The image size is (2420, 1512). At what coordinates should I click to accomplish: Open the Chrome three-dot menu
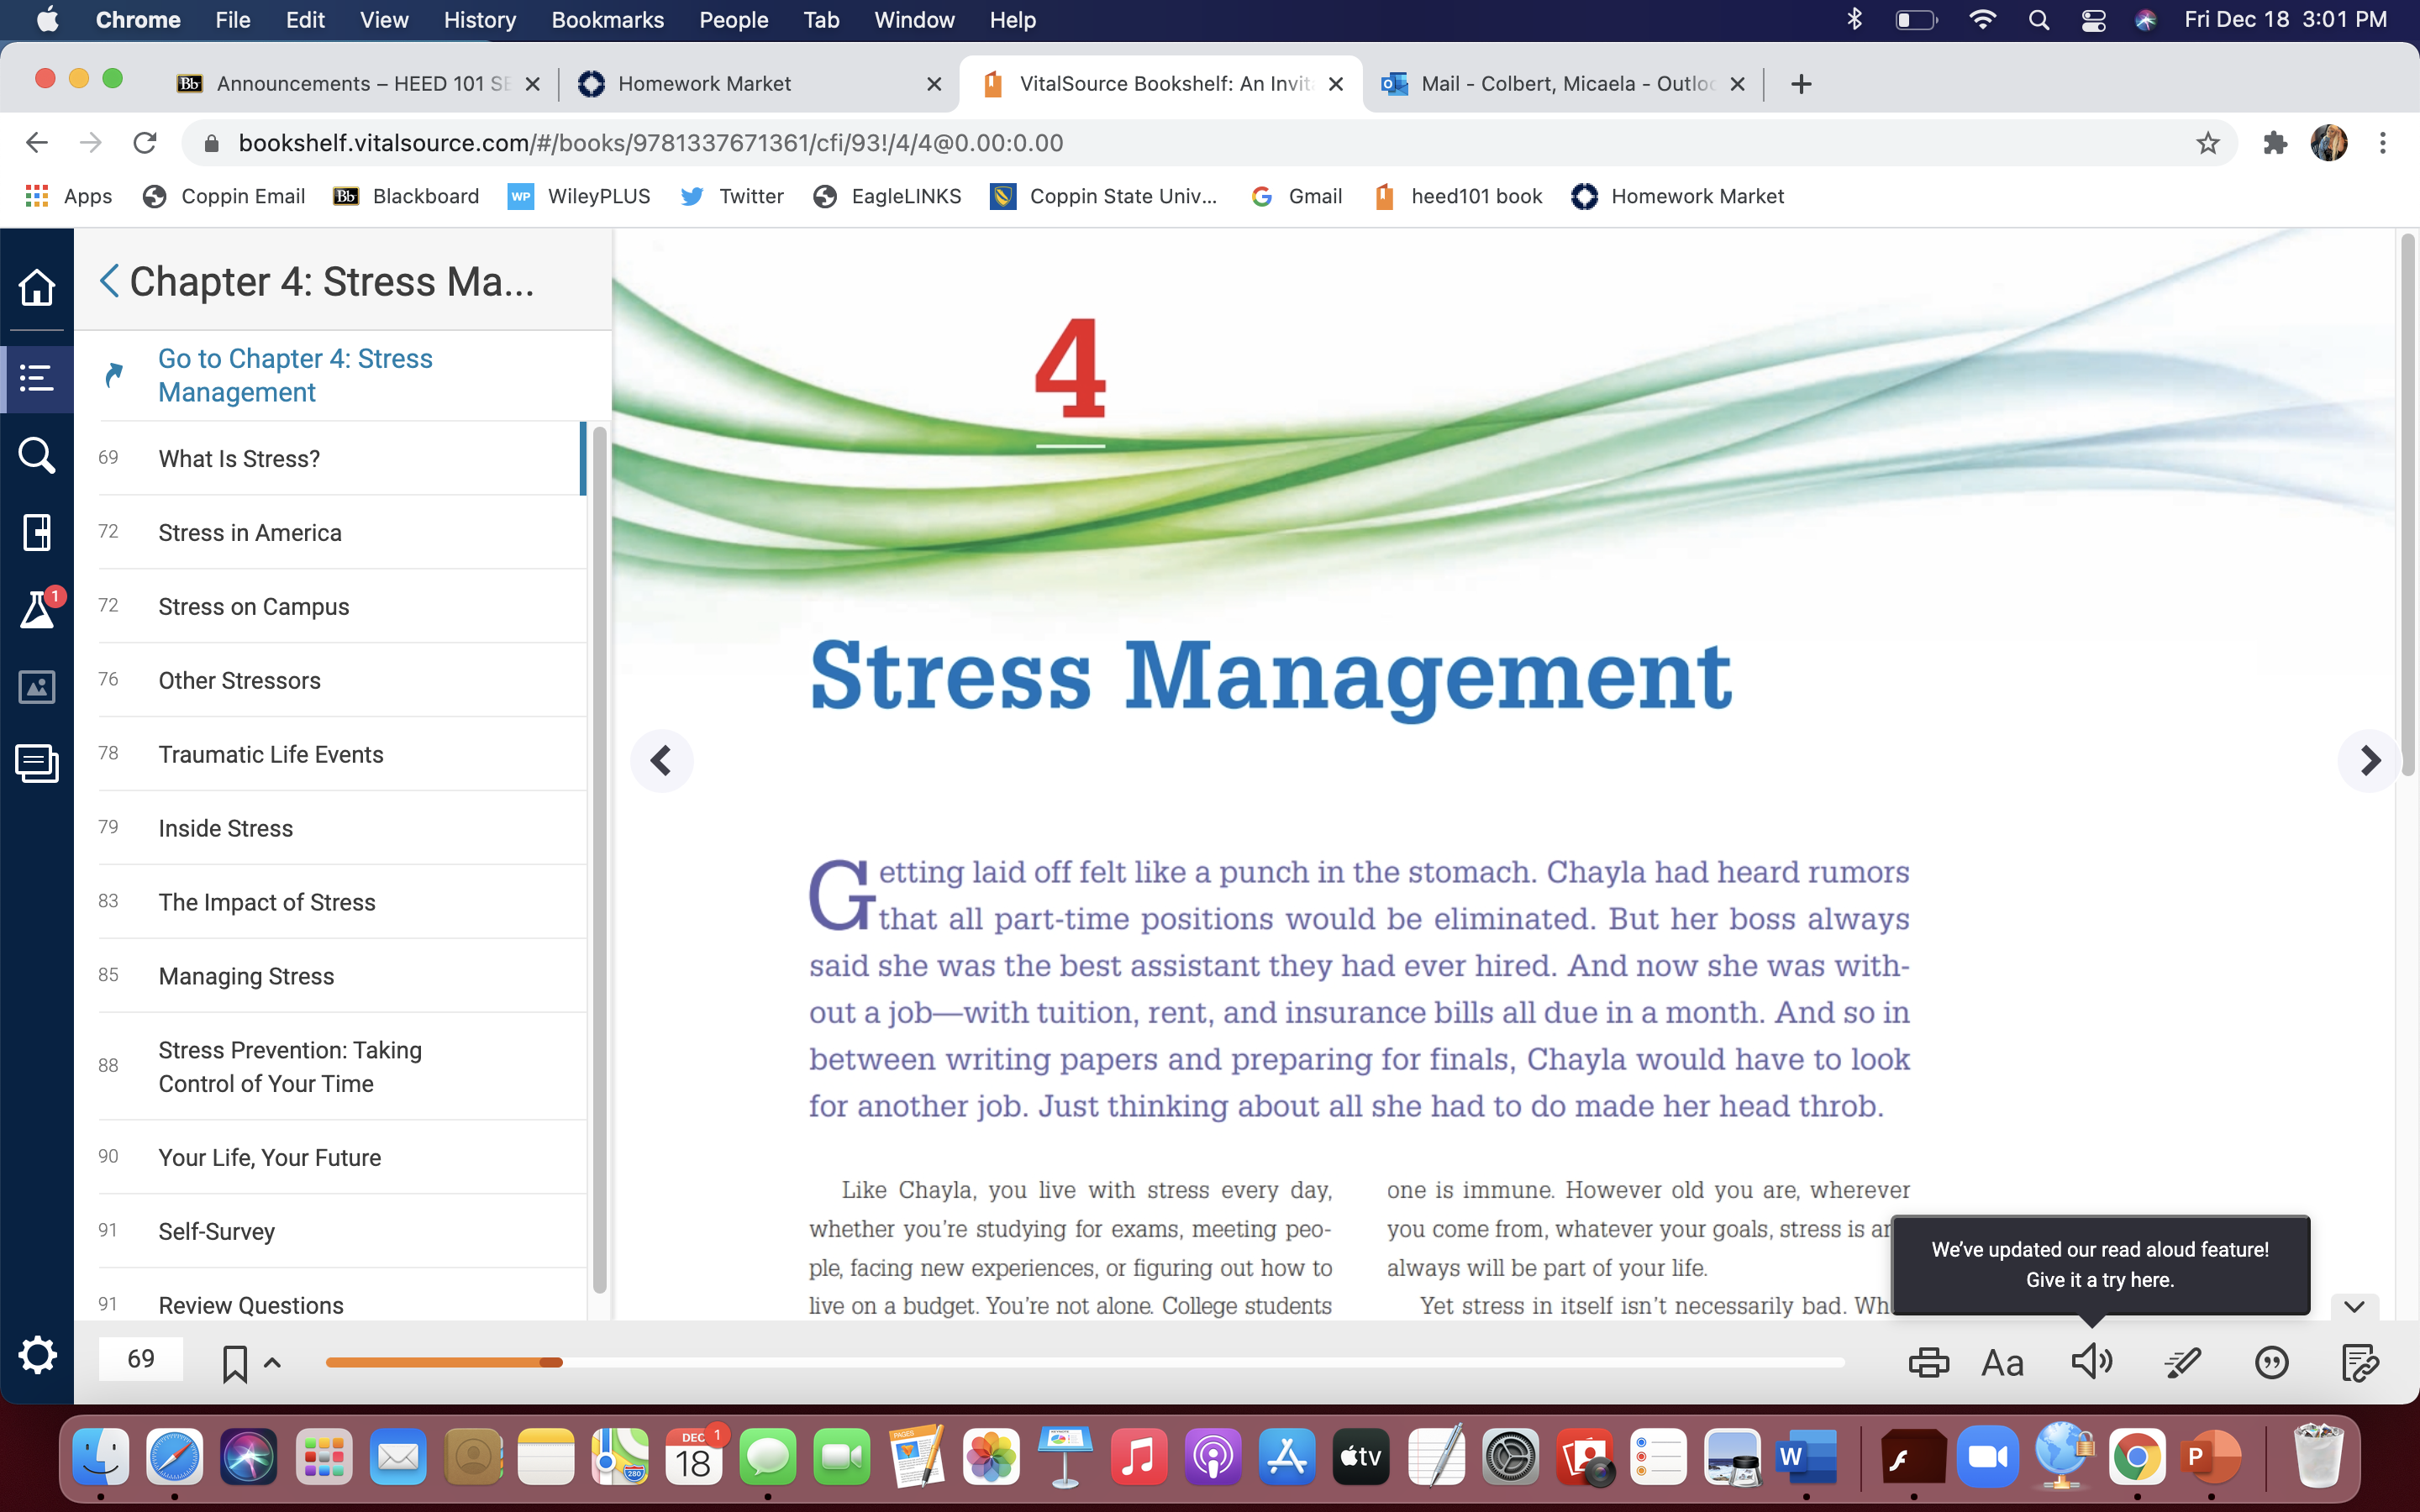click(x=2383, y=143)
